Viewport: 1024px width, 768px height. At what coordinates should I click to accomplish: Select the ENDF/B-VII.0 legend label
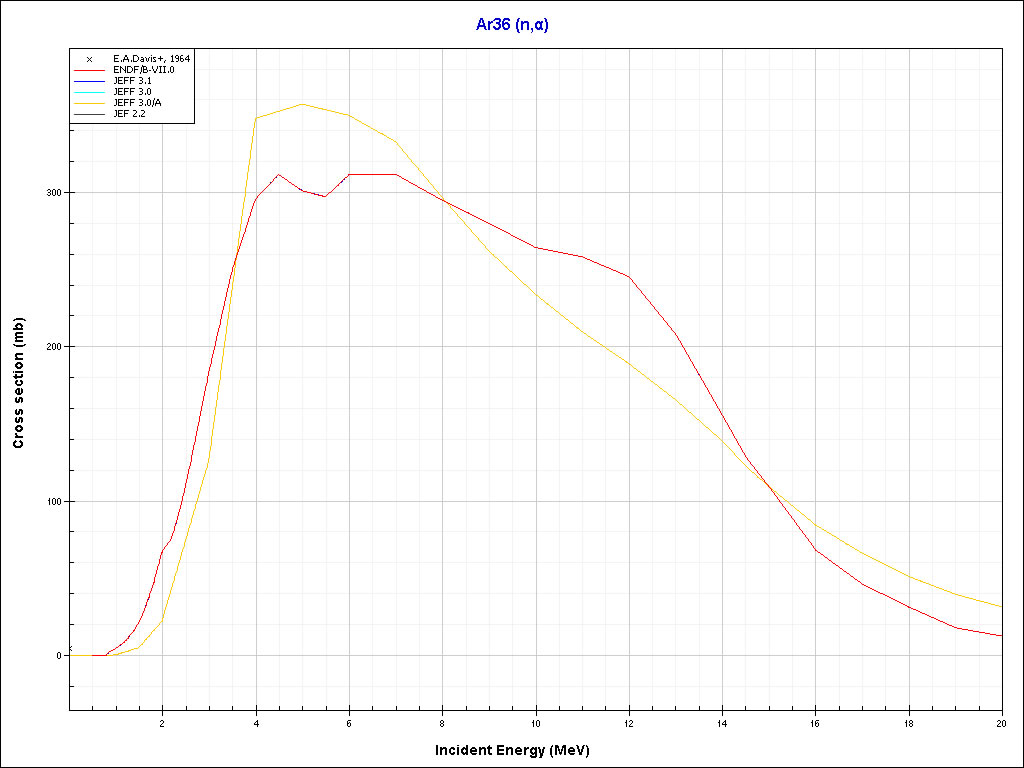click(x=144, y=70)
